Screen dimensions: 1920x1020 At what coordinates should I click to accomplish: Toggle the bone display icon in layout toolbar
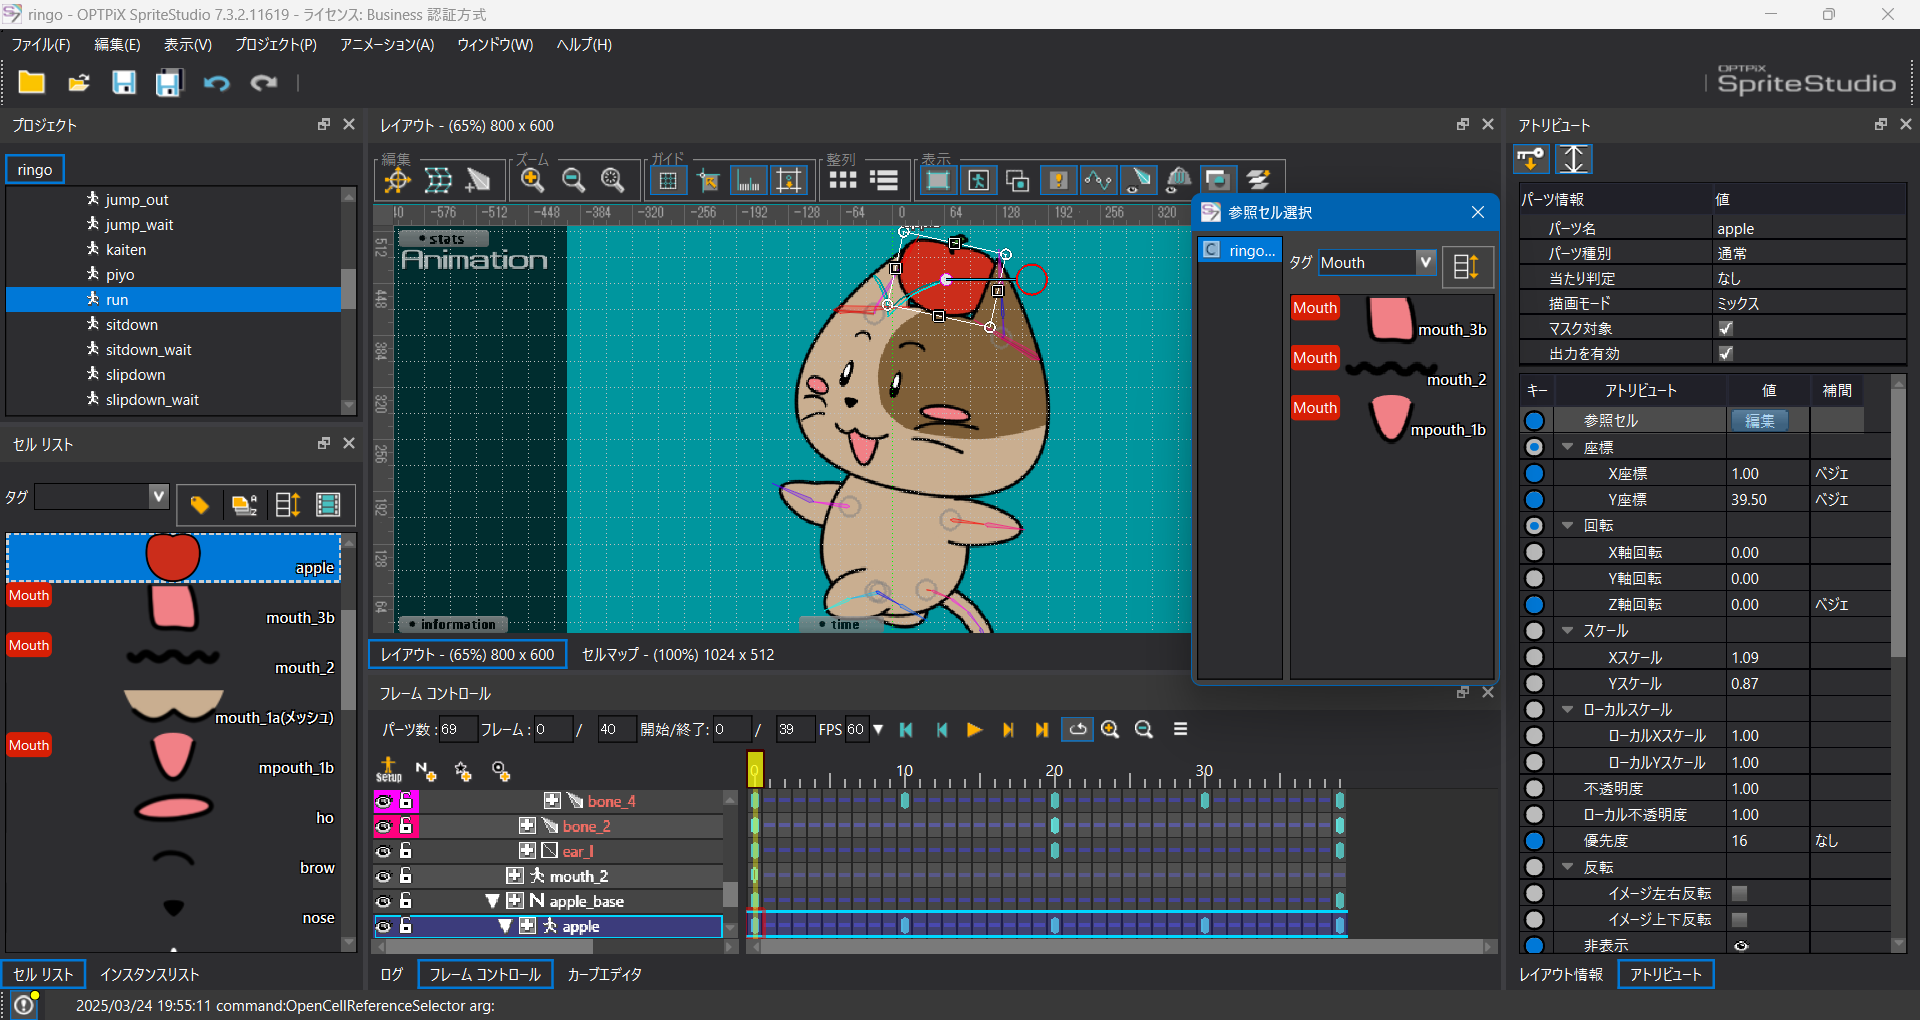pyautogui.click(x=1138, y=180)
